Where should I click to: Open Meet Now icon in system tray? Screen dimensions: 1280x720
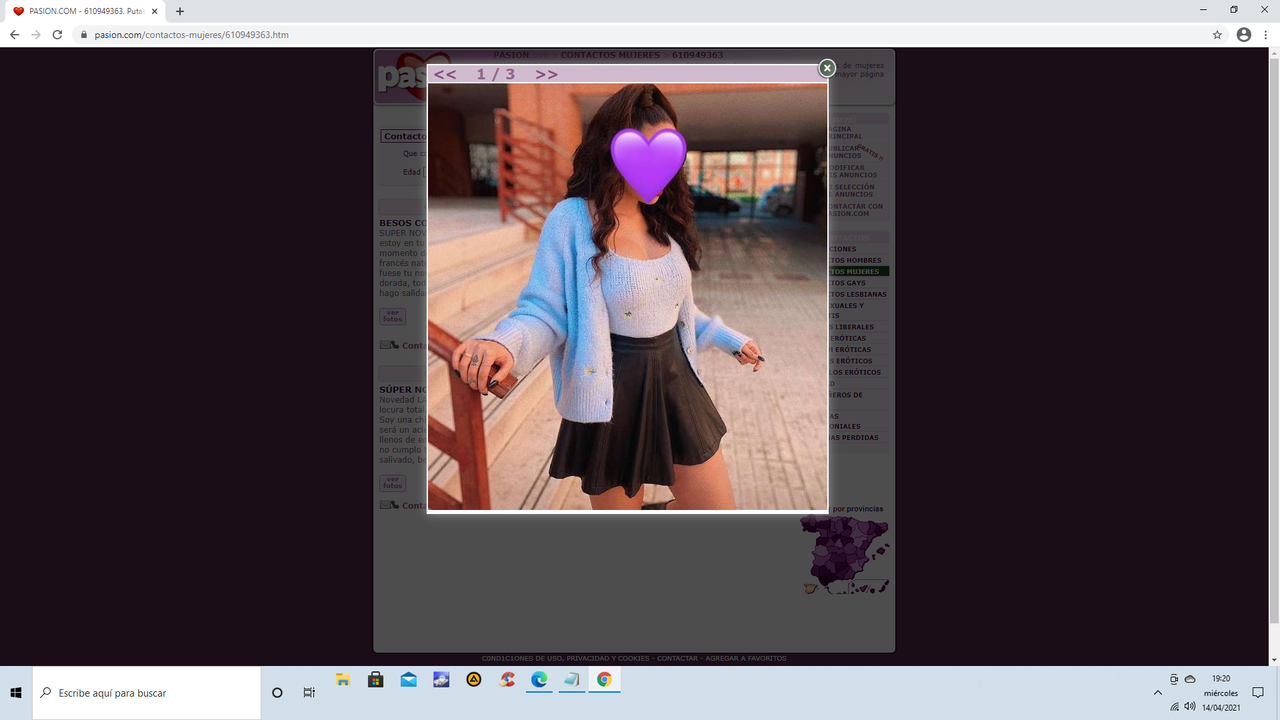pyautogui.click(x=1174, y=679)
